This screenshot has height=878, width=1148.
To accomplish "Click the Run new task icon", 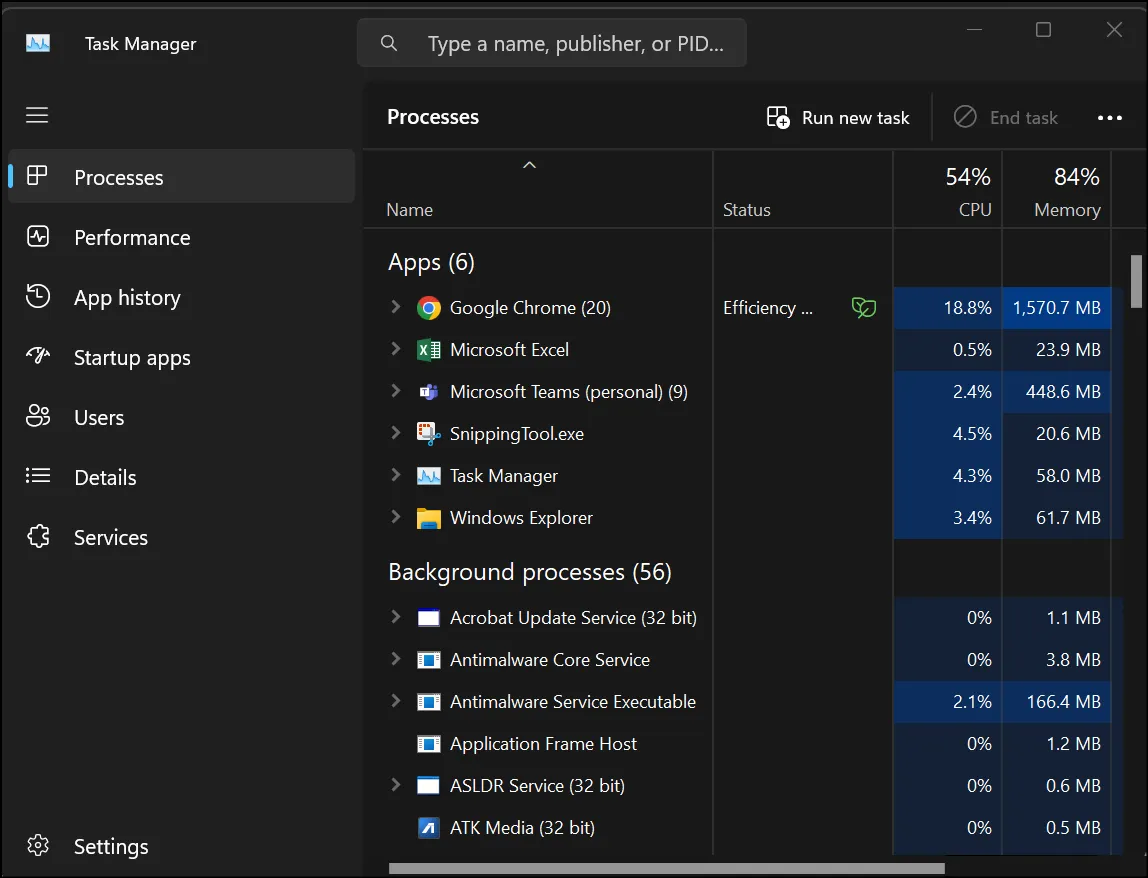I will point(778,117).
